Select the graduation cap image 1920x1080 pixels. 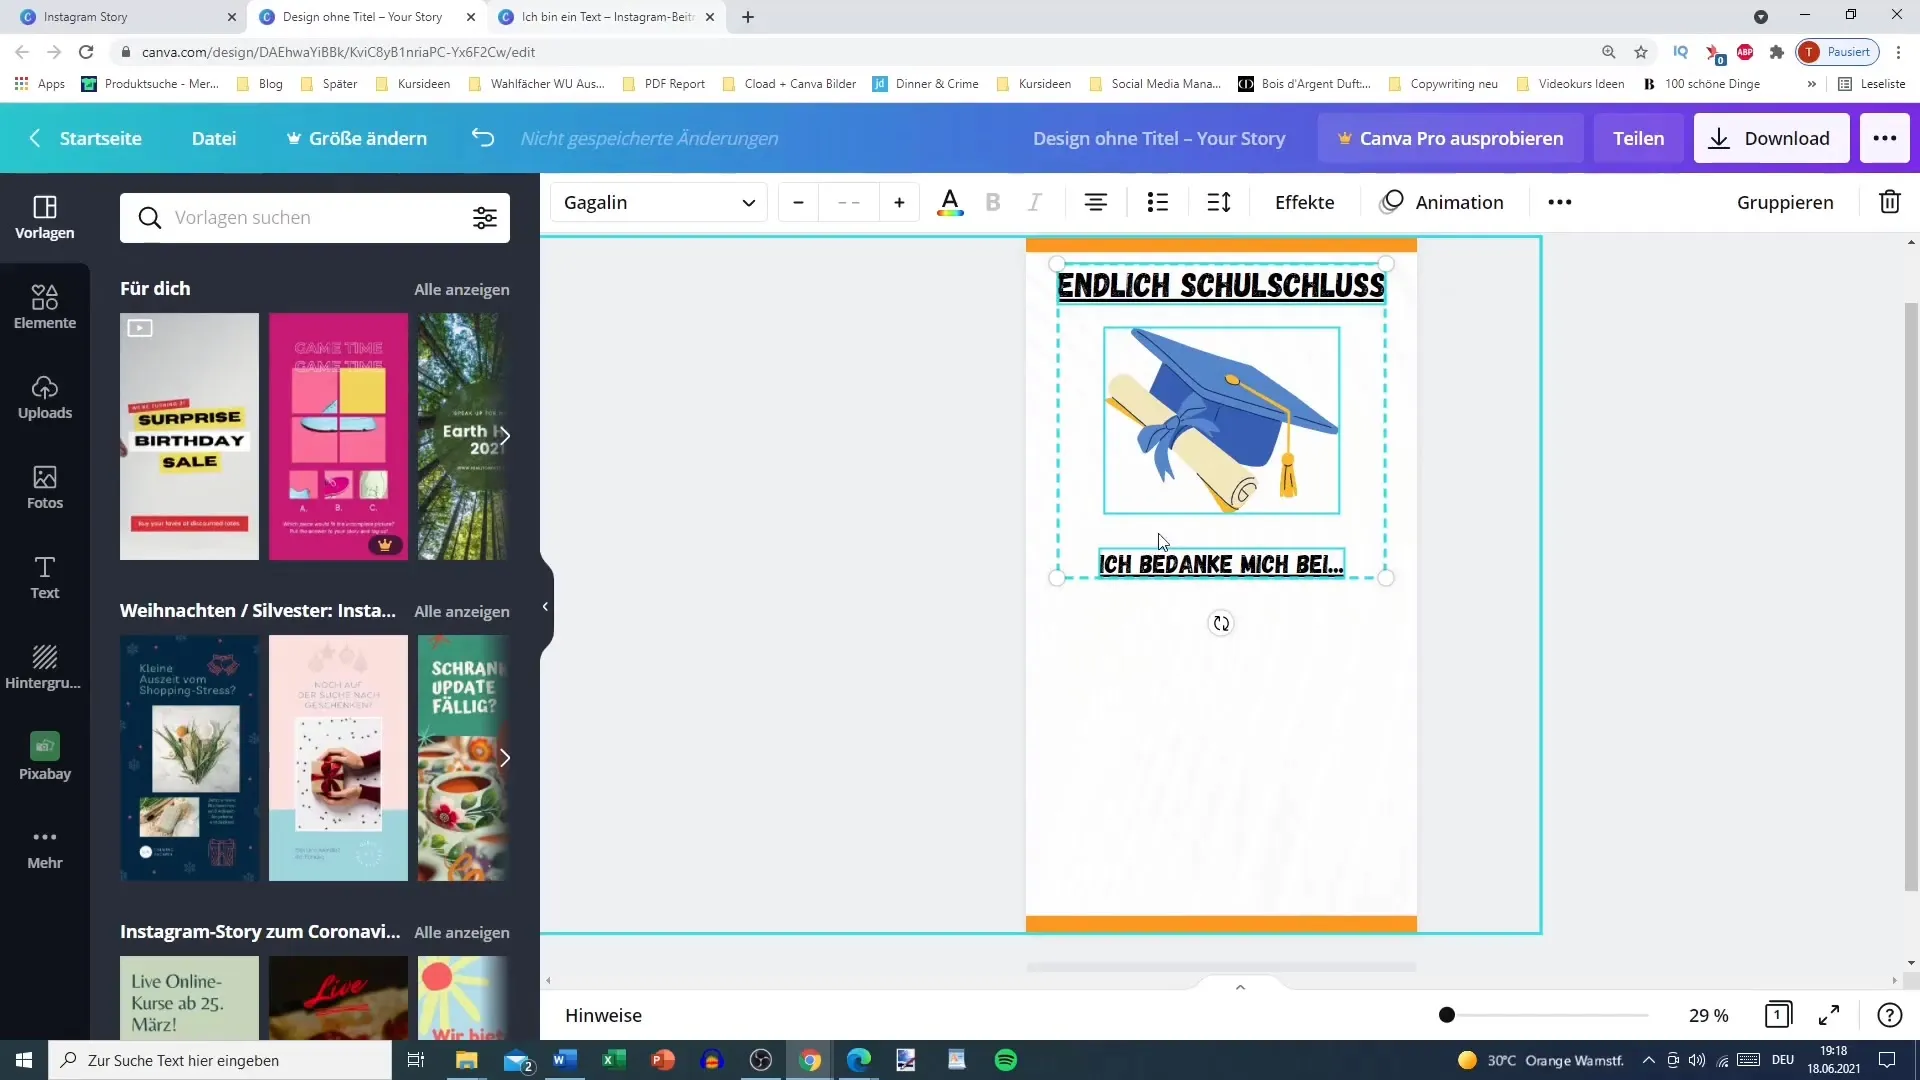coord(1221,420)
